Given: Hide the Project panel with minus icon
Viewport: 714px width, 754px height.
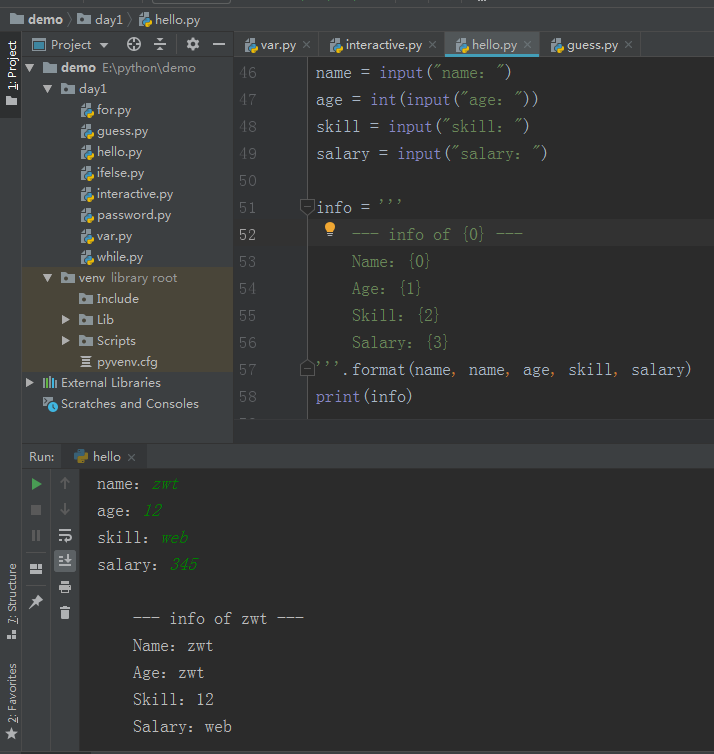Looking at the screenshot, I should click(219, 45).
